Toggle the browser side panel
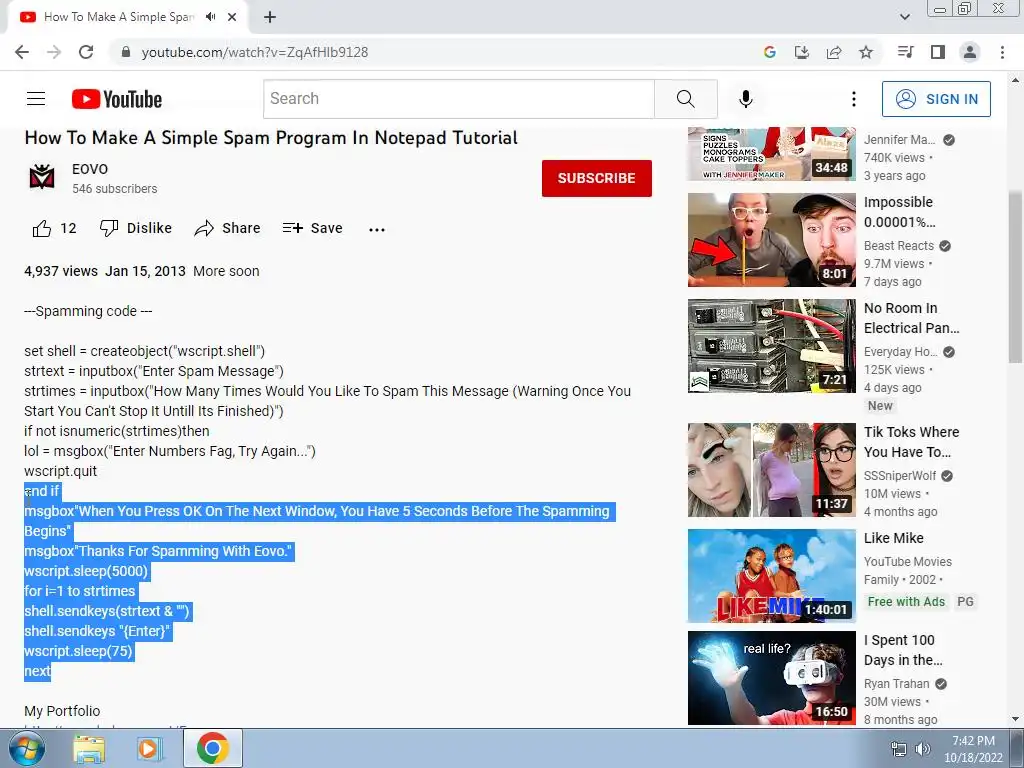The image size is (1024, 768). (938, 52)
